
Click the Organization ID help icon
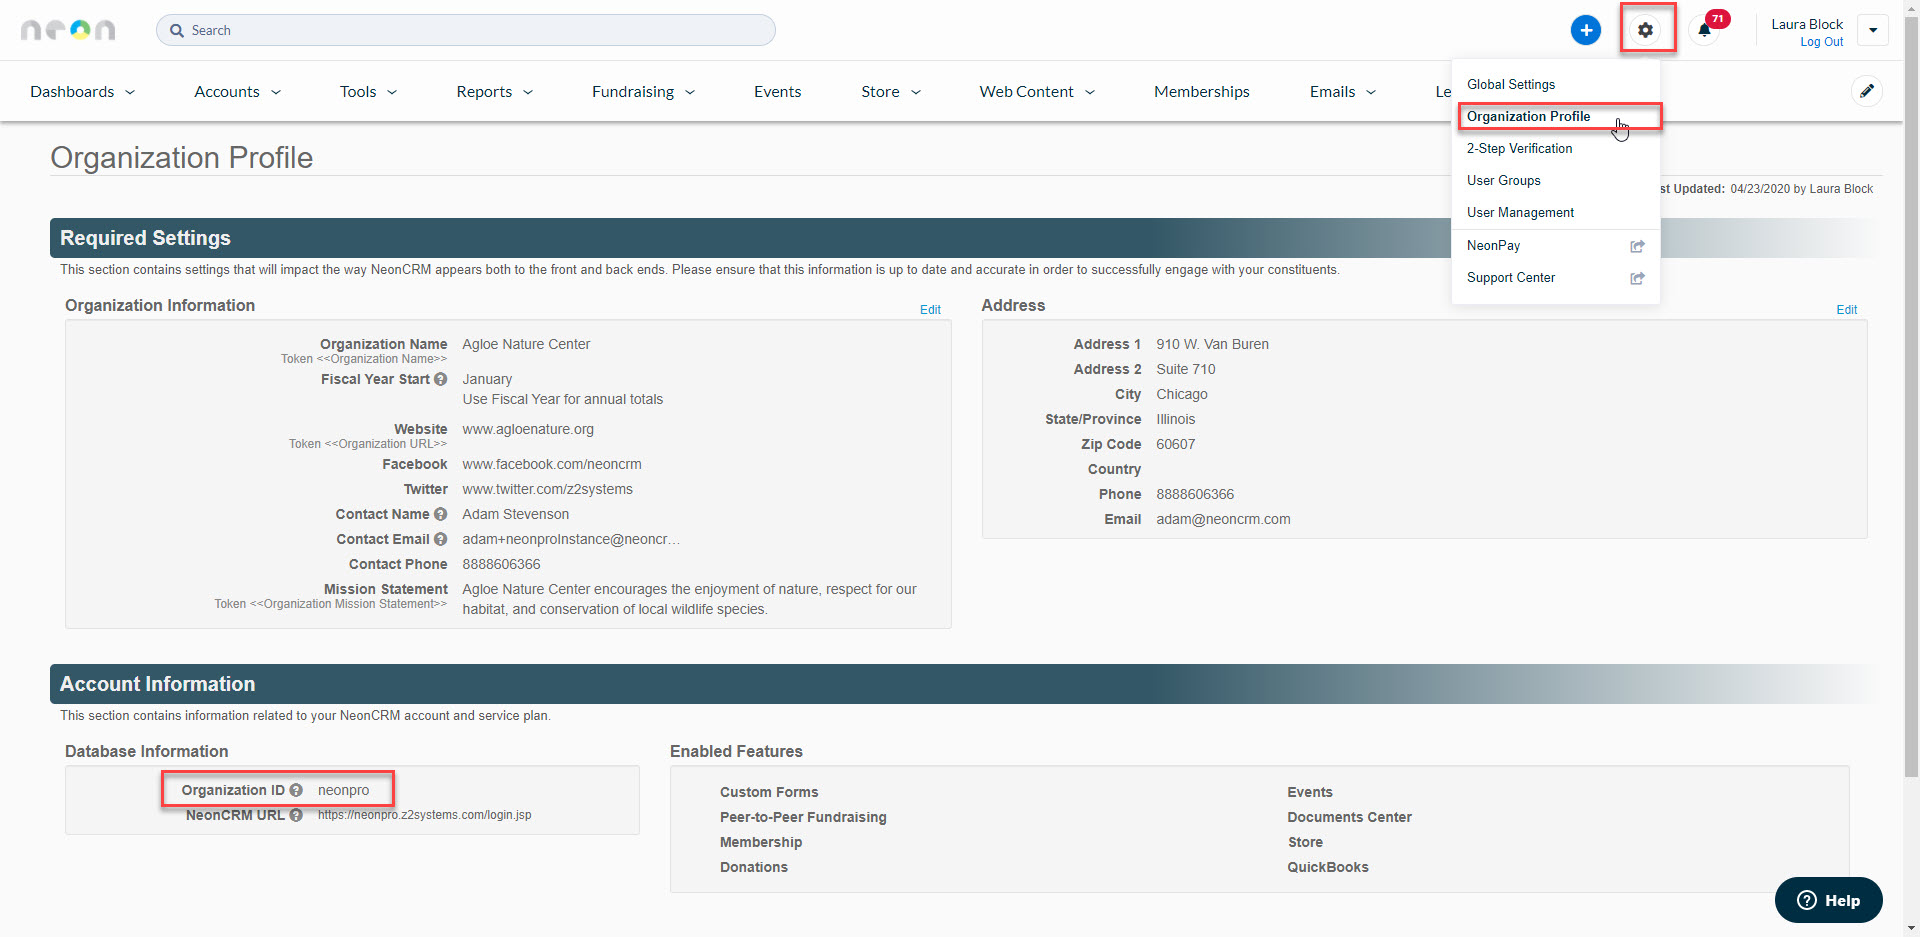tap(296, 790)
